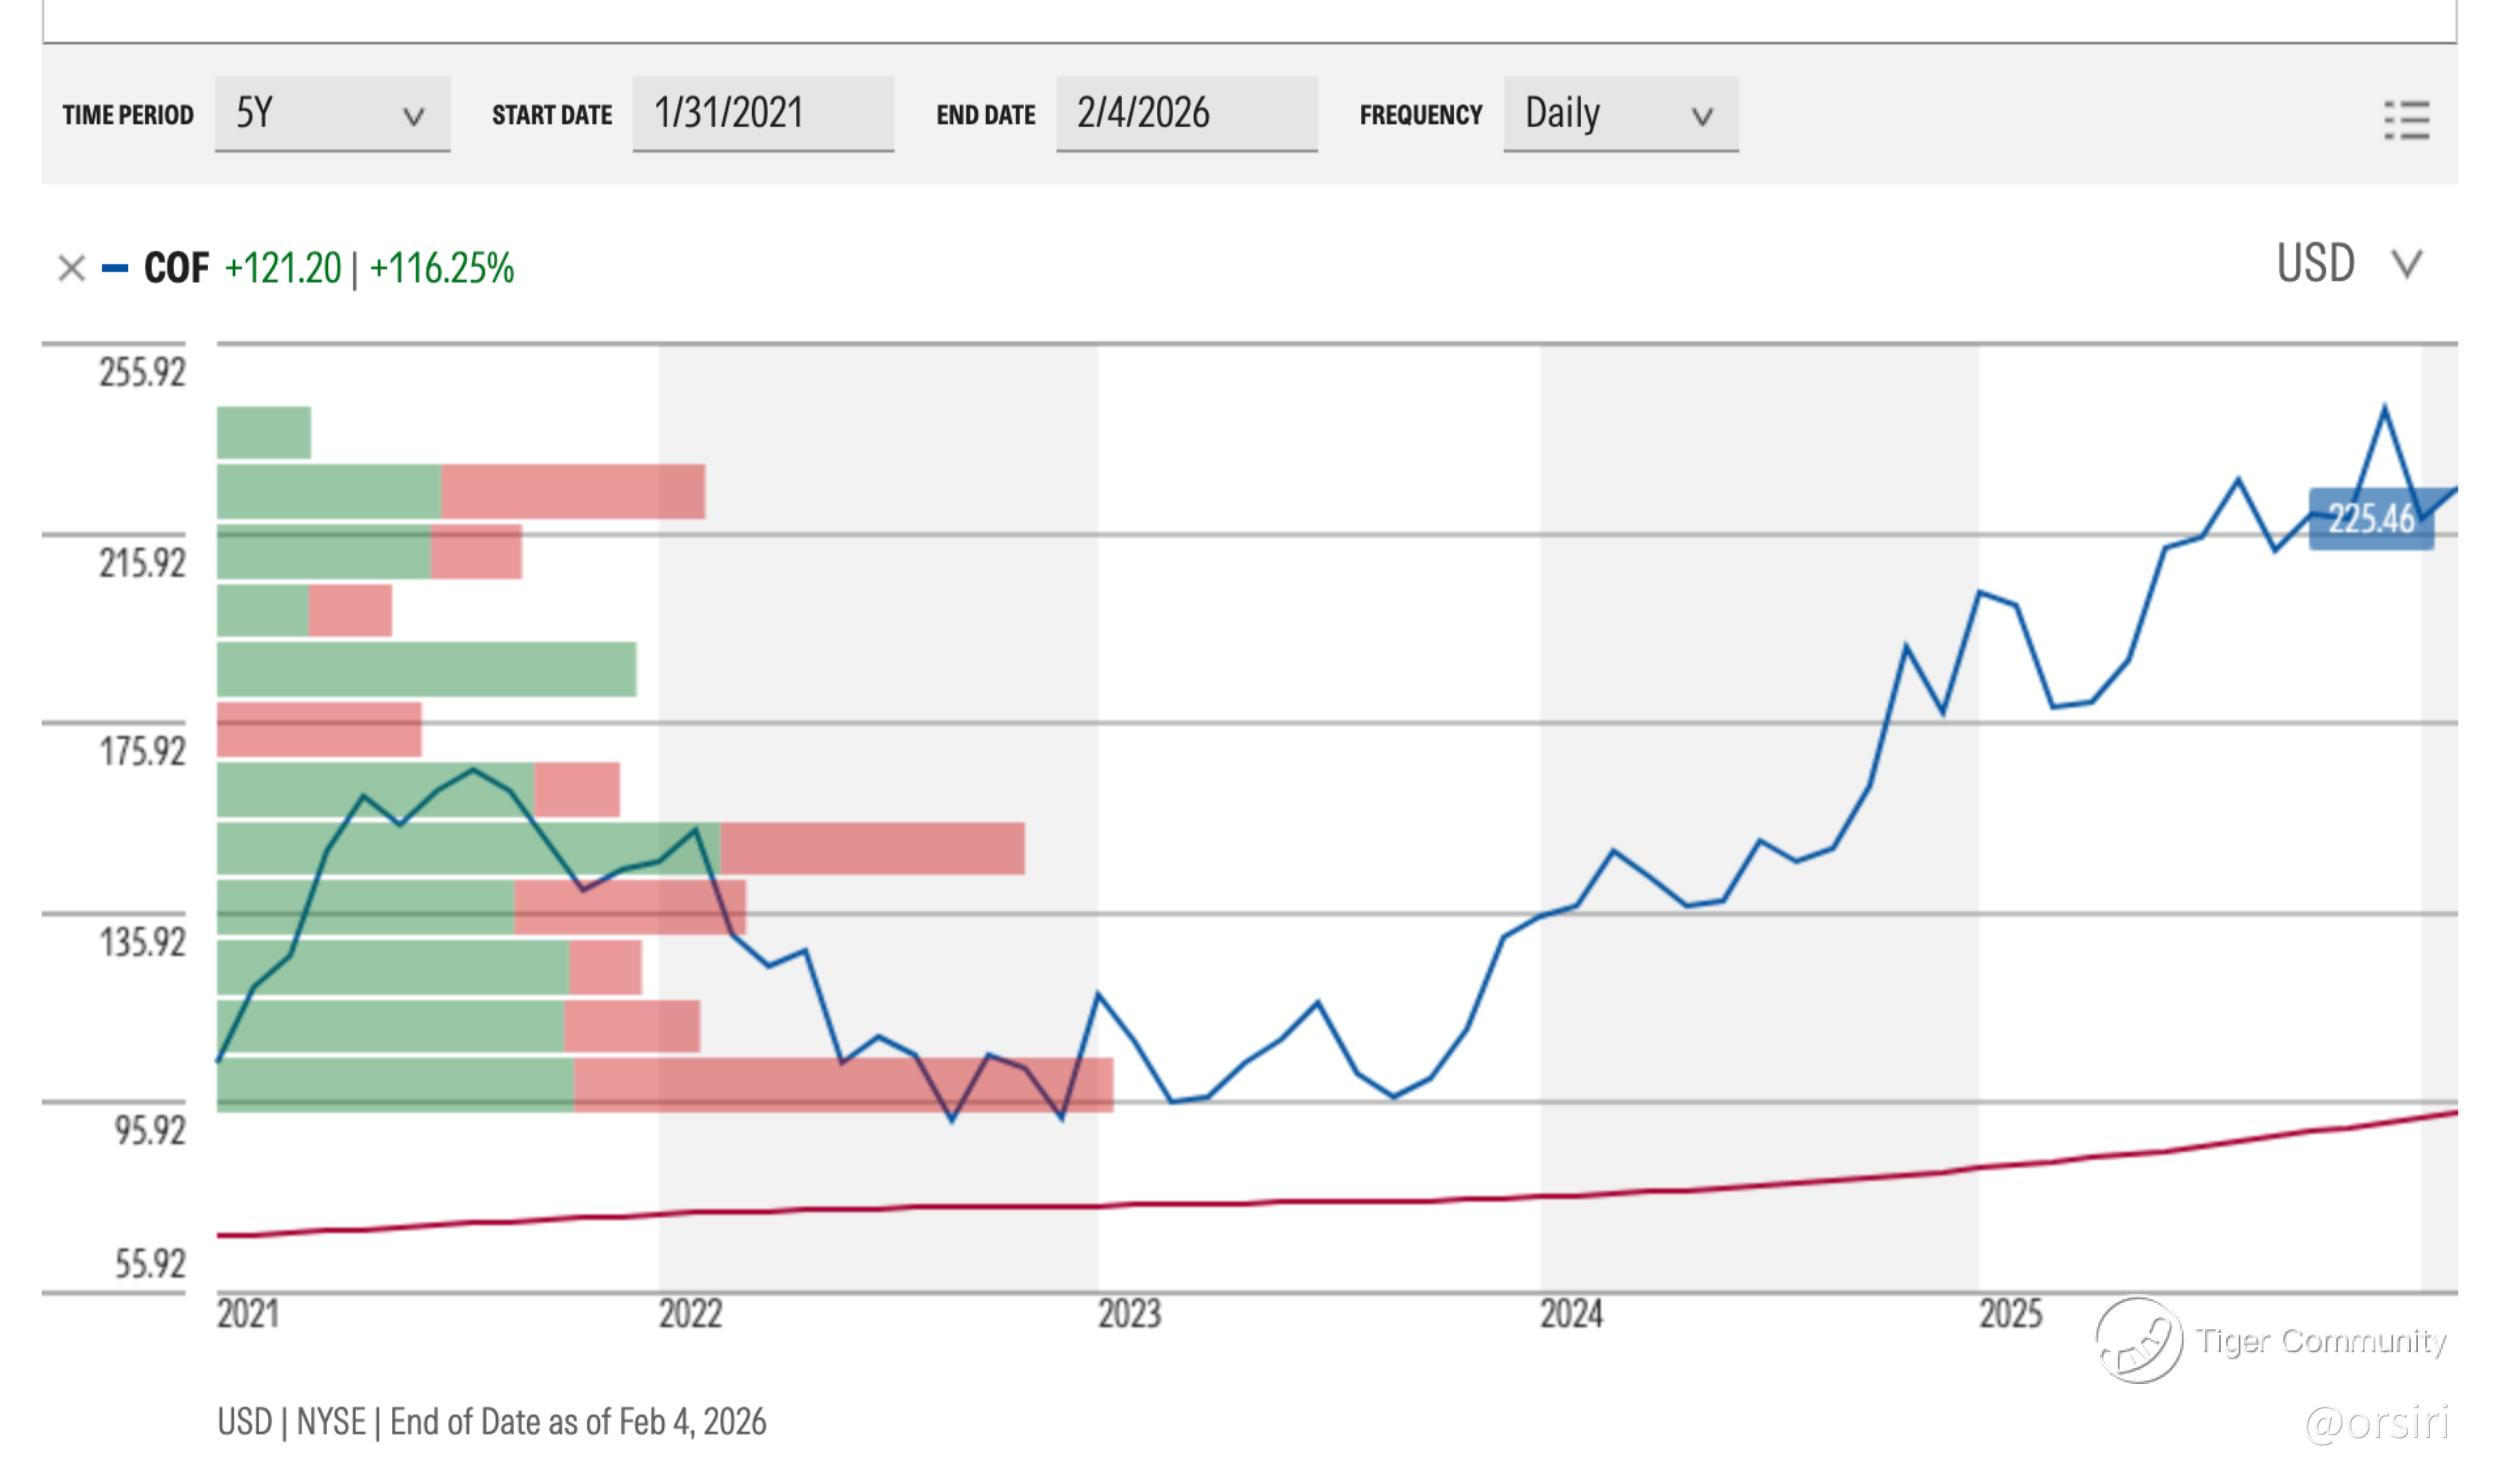Click the 225.46 price label tag
This screenshot has height=1480, width=2500.
pyautogui.click(x=2370, y=519)
